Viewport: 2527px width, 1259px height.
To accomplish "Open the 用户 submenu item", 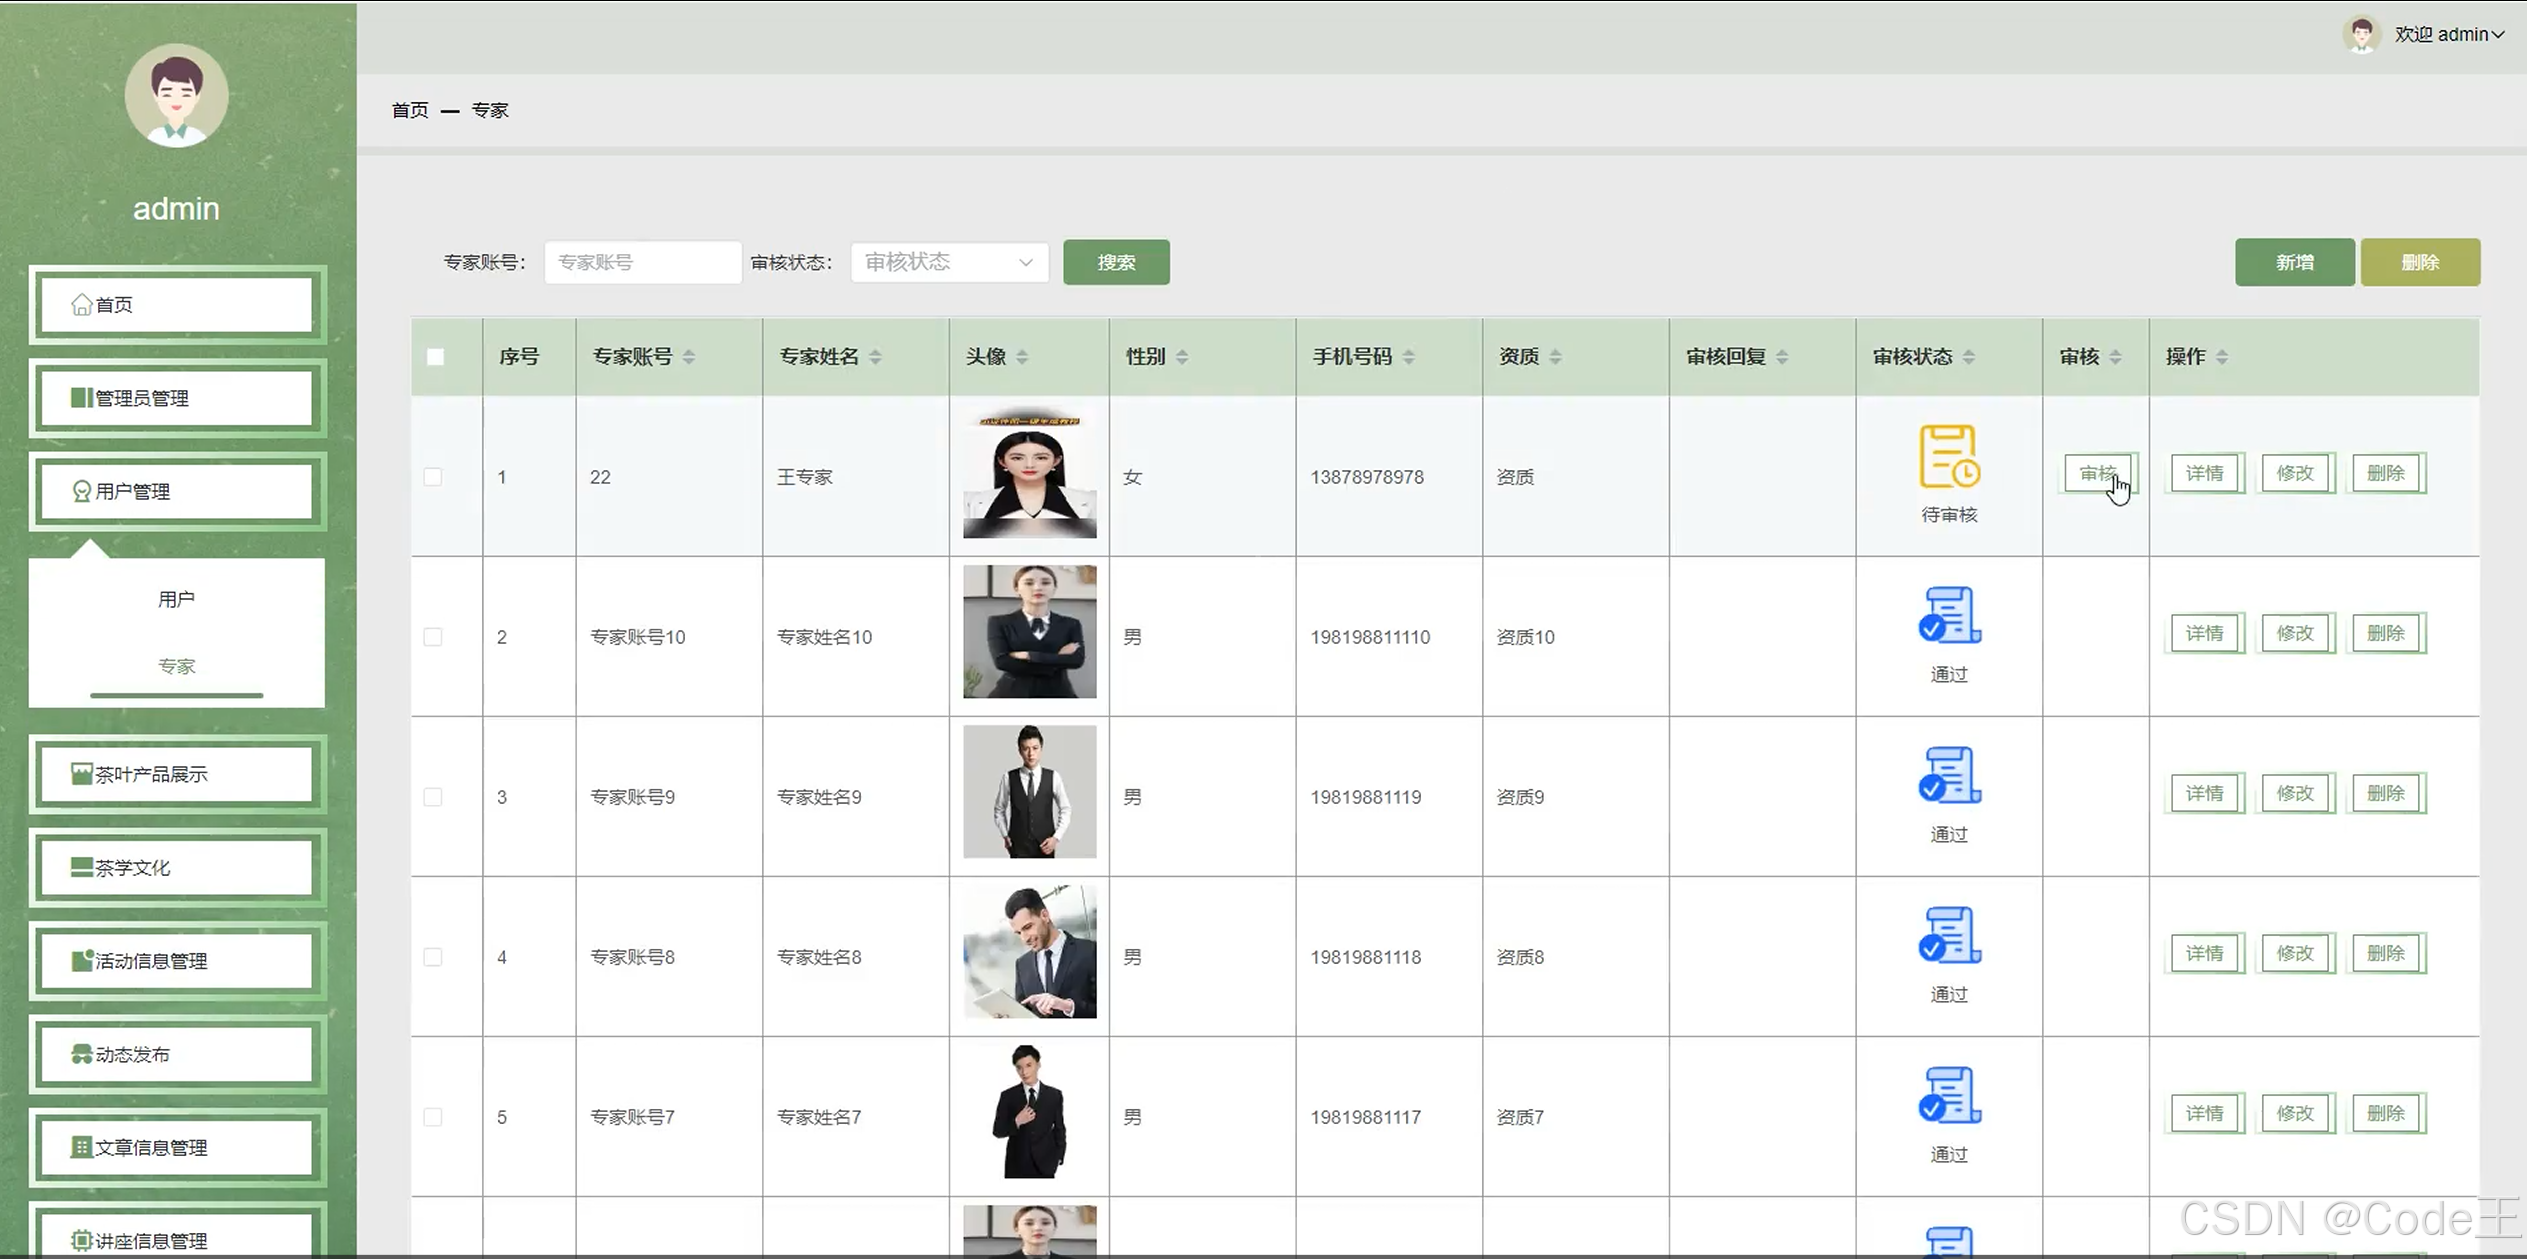I will pos(177,599).
